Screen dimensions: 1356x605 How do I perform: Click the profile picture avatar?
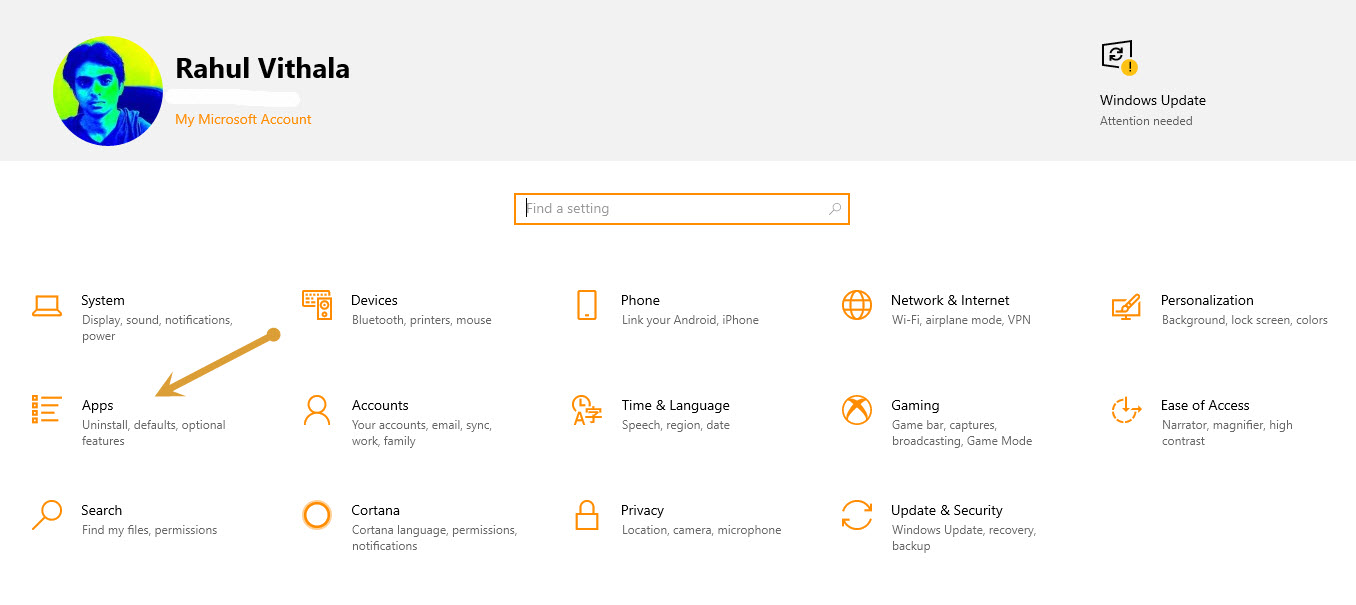(108, 91)
